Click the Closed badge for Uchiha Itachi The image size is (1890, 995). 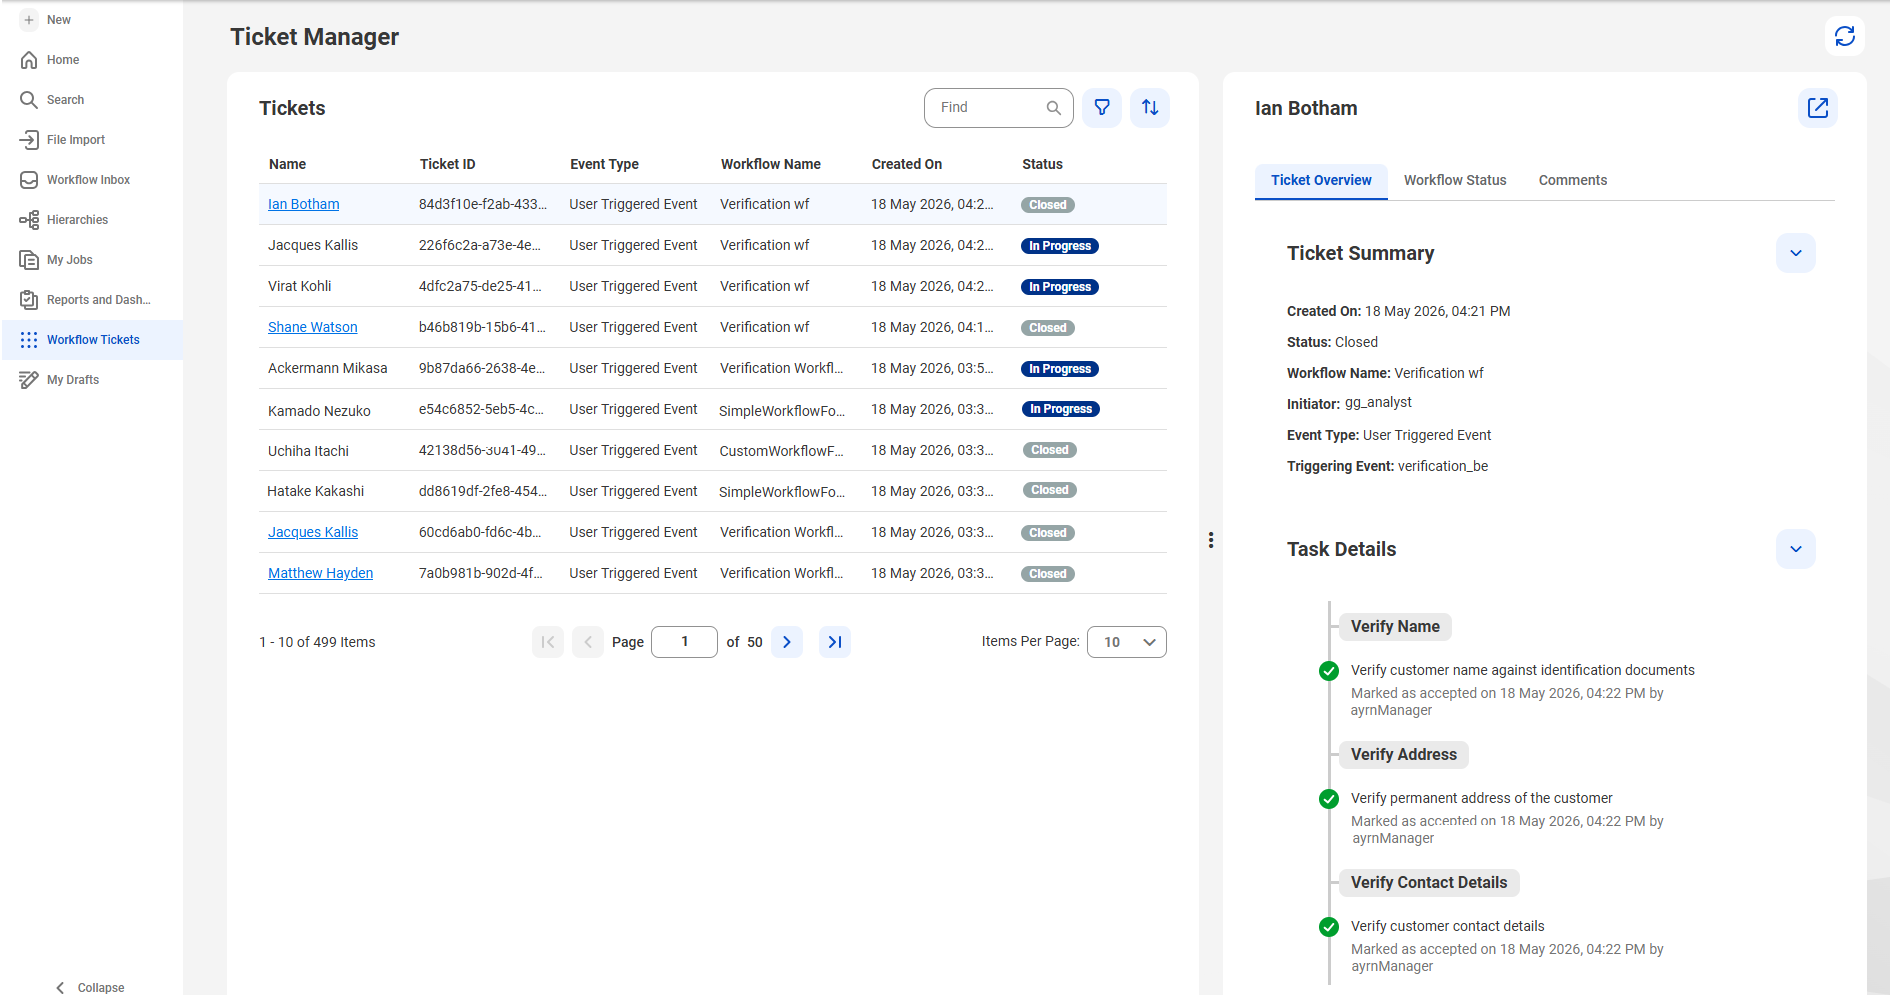[1049, 450]
